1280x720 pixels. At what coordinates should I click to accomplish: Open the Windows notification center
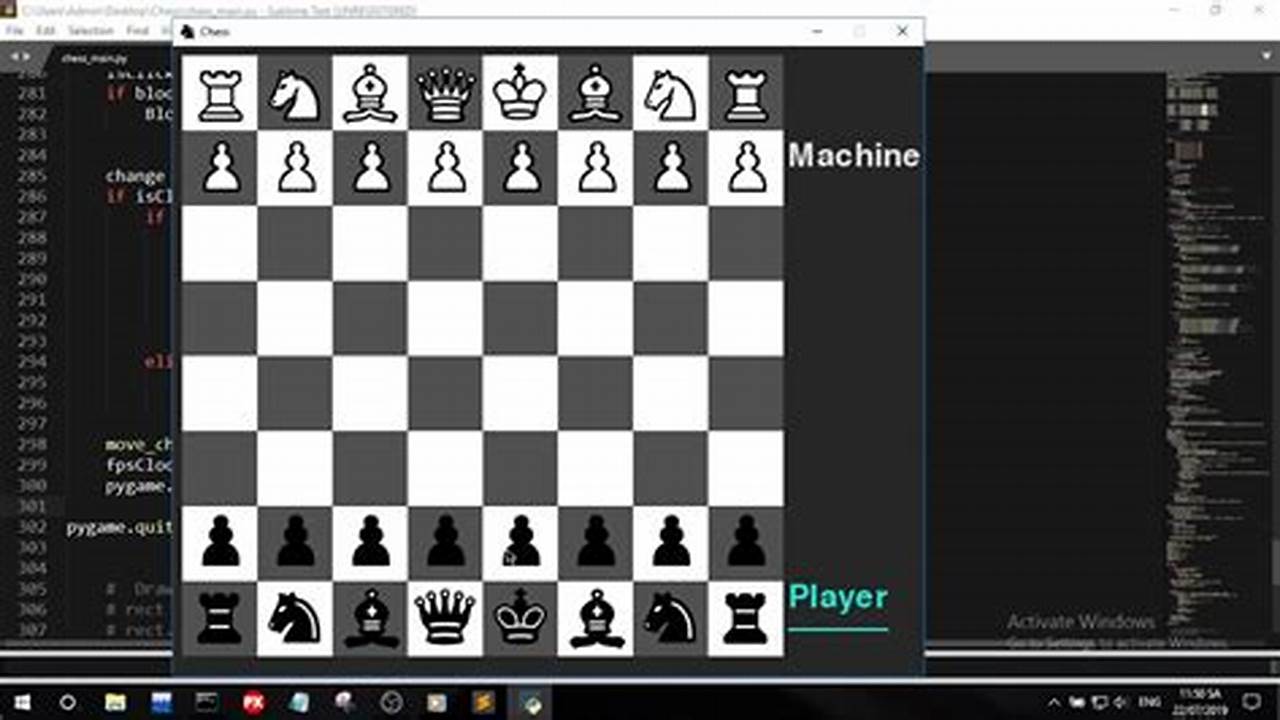click(1251, 702)
